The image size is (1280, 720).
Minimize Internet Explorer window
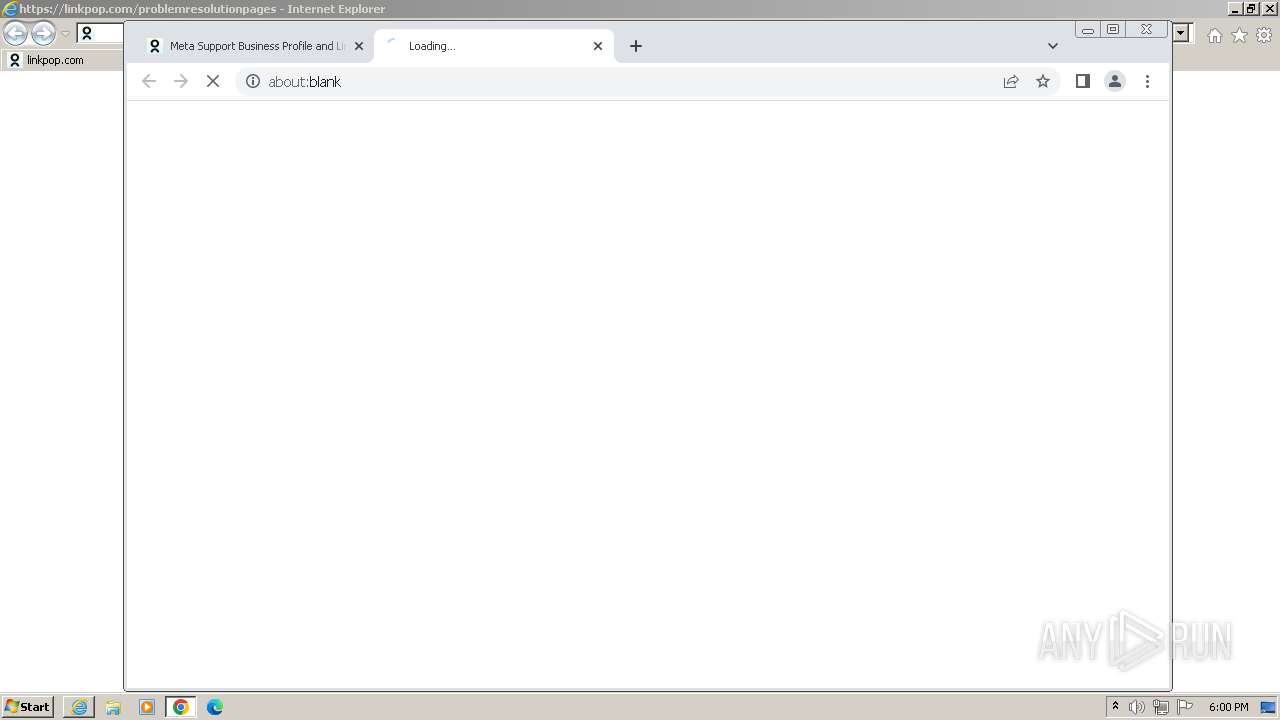coord(1235,9)
